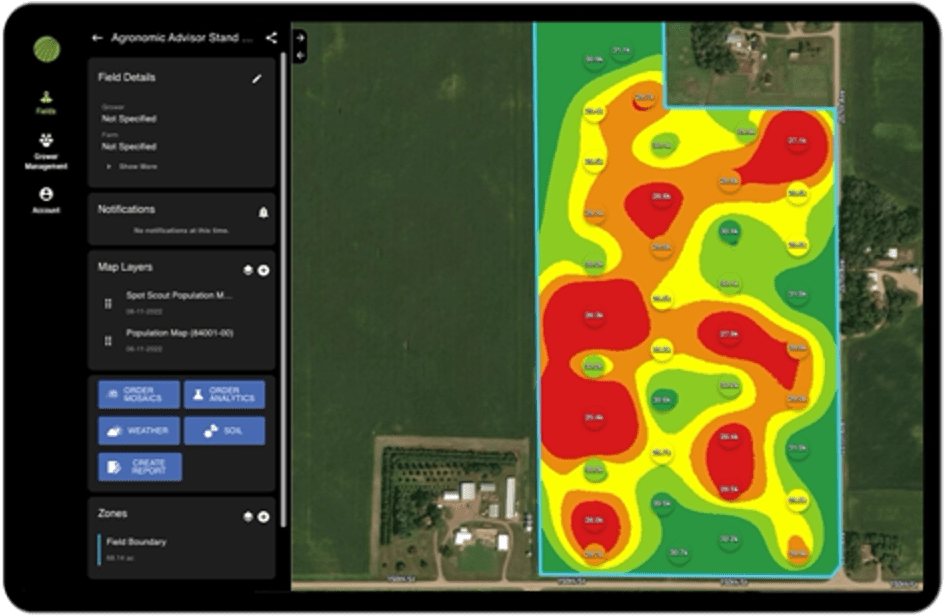Add a new map layer

pos(264,270)
